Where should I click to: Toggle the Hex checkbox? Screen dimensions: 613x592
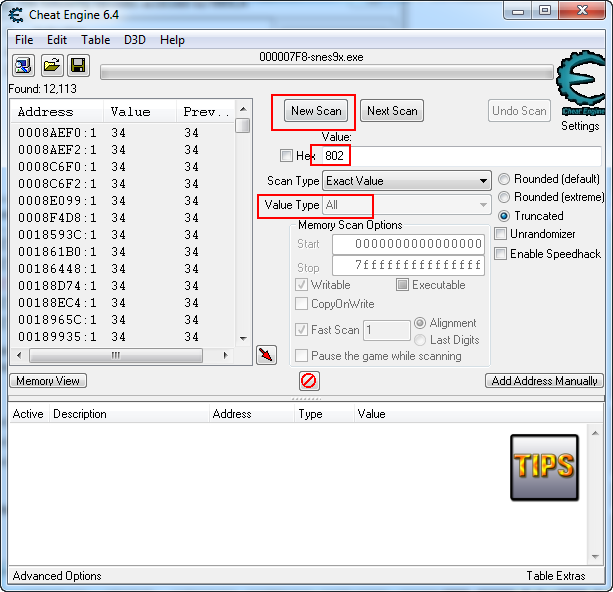click(286, 156)
